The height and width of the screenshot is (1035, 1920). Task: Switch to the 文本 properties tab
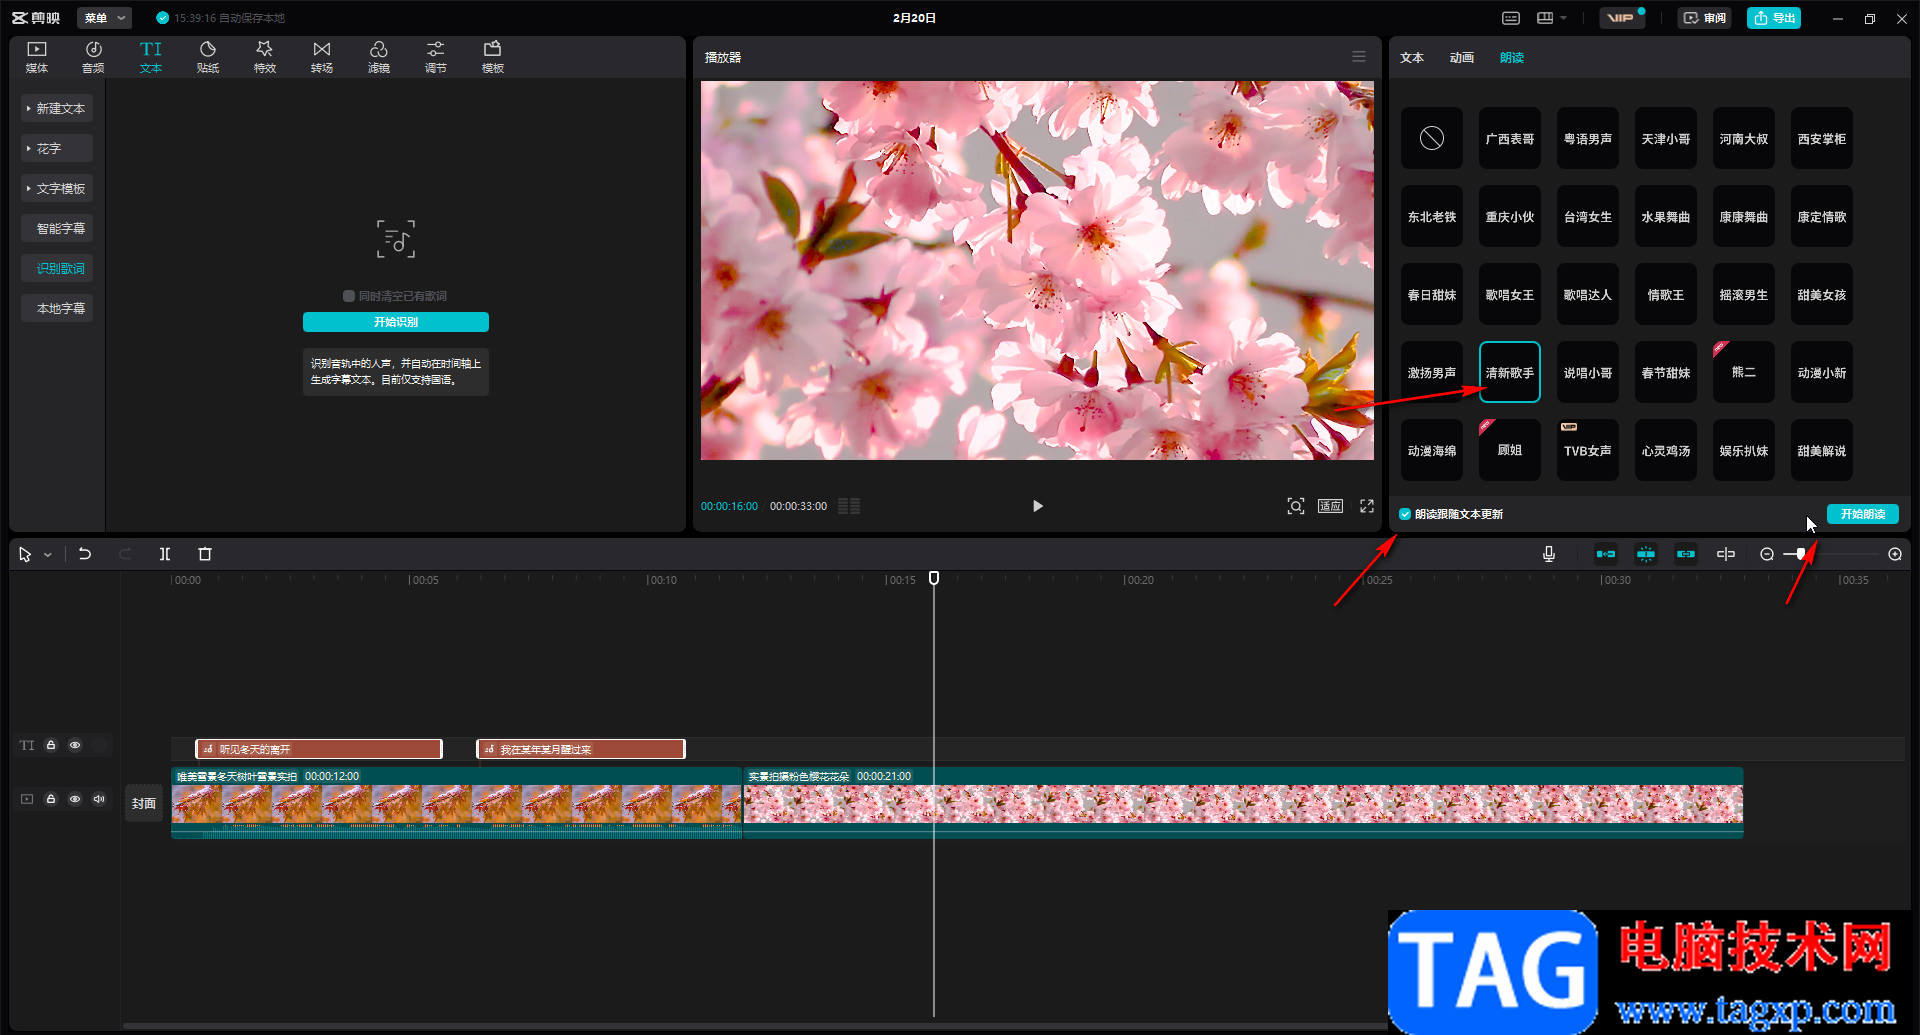point(1411,58)
